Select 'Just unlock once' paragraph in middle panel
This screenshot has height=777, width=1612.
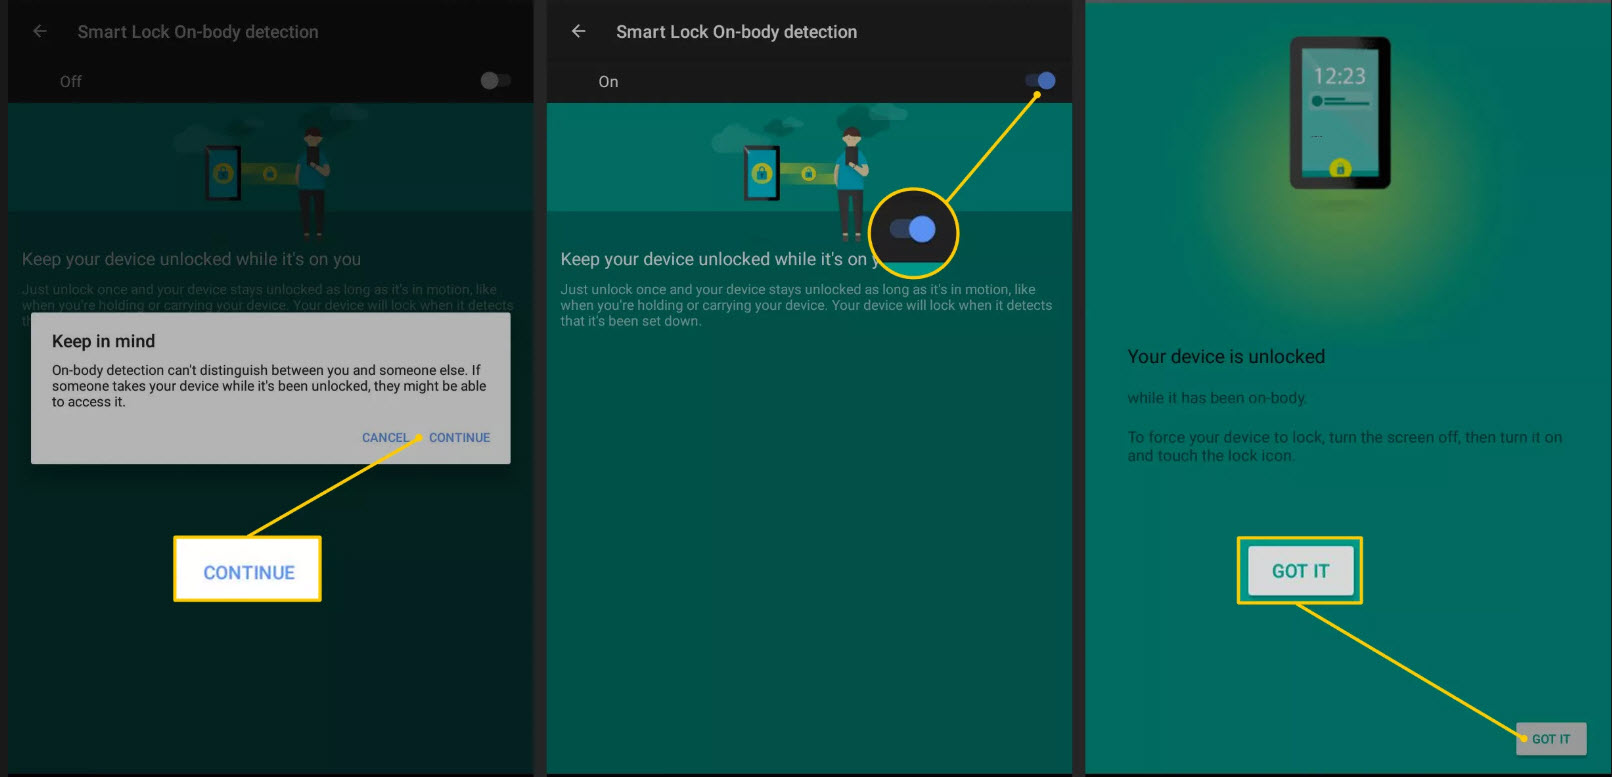[x=806, y=305]
